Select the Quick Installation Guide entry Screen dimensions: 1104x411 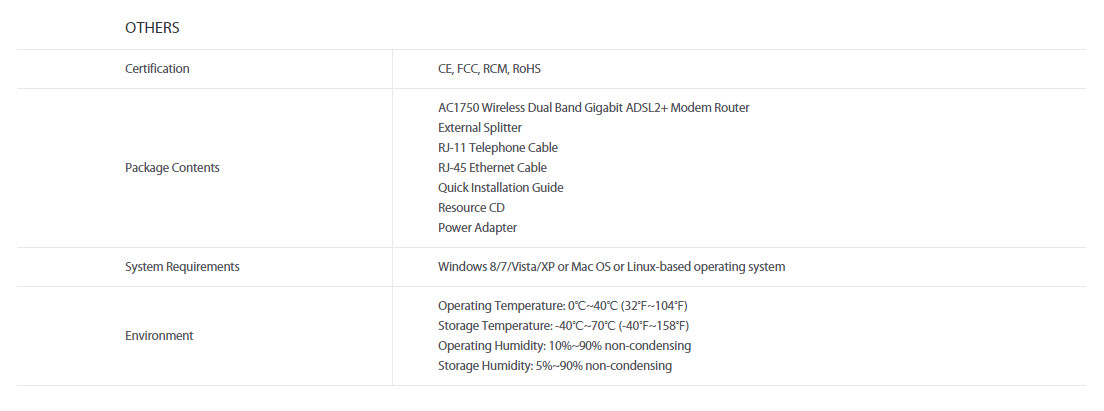pos(501,188)
